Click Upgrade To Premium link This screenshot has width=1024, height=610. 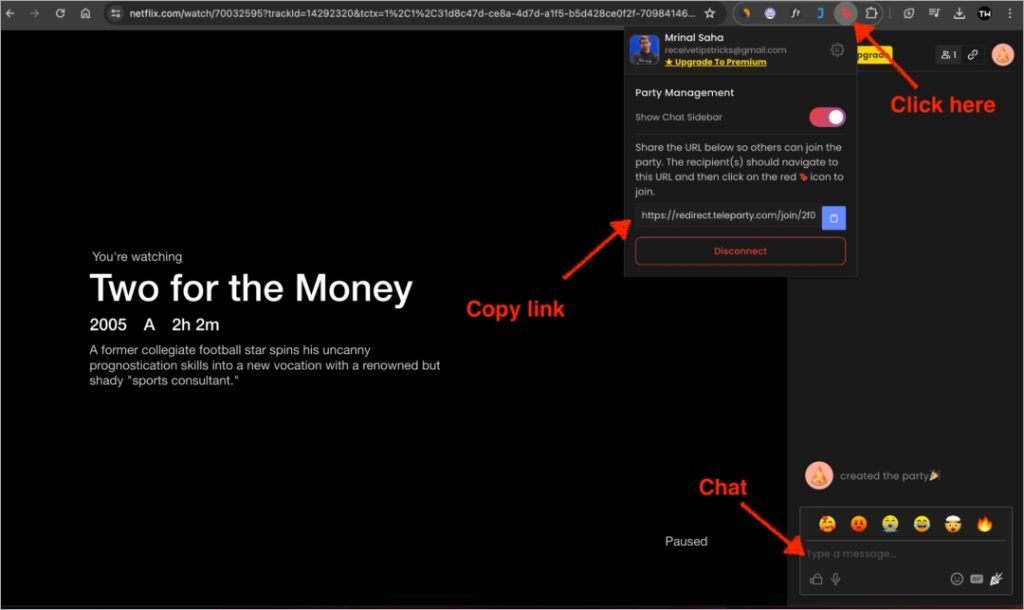click(716, 62)
